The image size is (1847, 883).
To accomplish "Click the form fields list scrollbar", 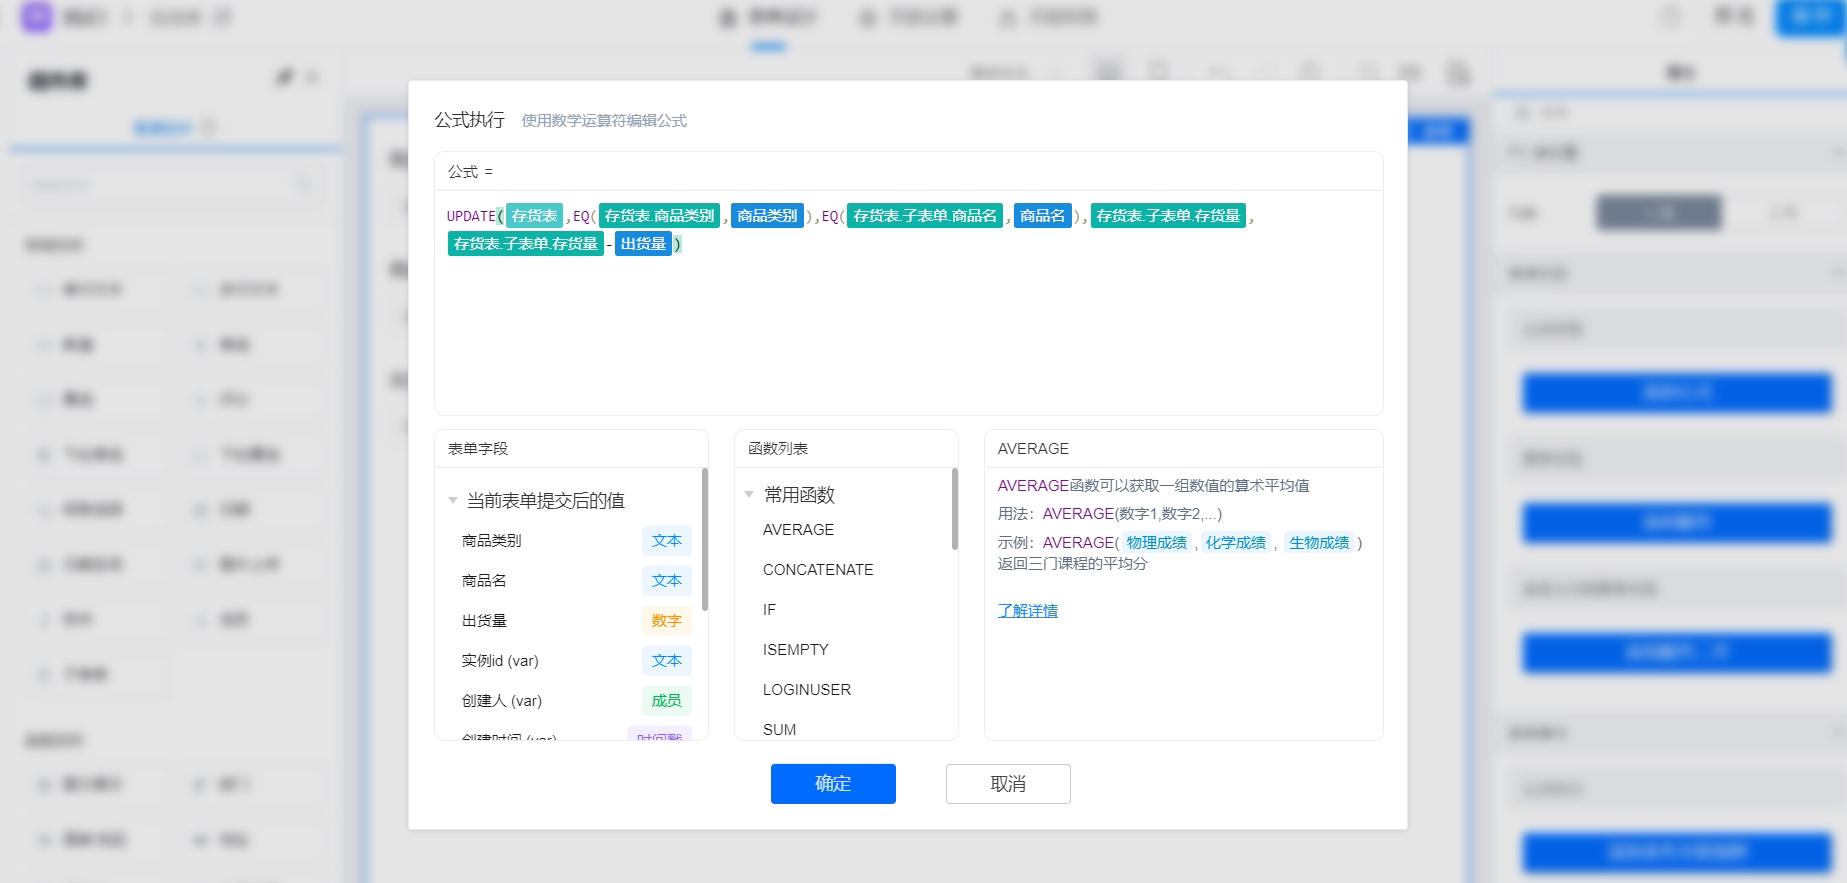I will pyautogui.click(x=704, y=540).
